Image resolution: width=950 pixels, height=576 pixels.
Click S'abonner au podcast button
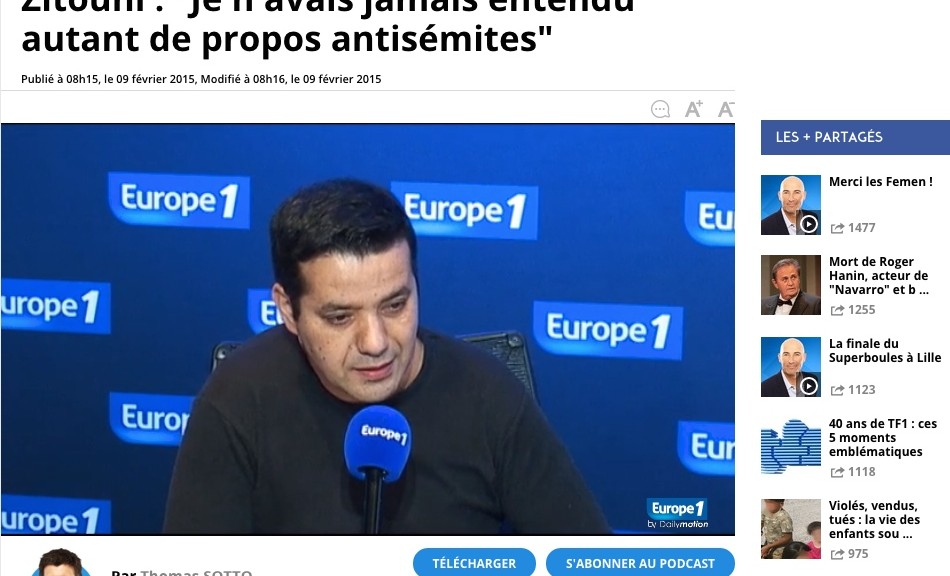tap(640, 563)
